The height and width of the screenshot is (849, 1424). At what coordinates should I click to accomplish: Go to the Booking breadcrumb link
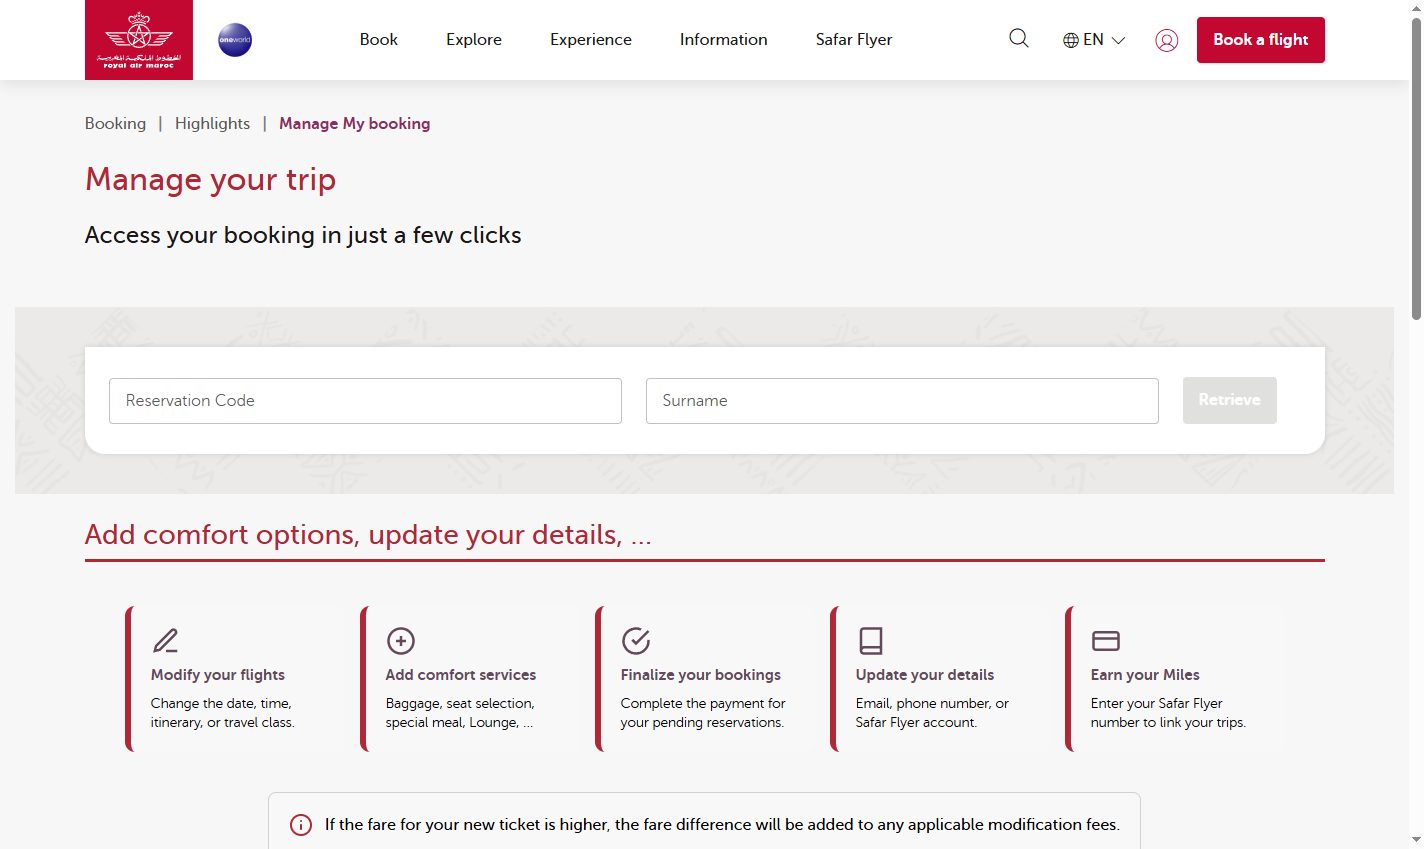115,123
